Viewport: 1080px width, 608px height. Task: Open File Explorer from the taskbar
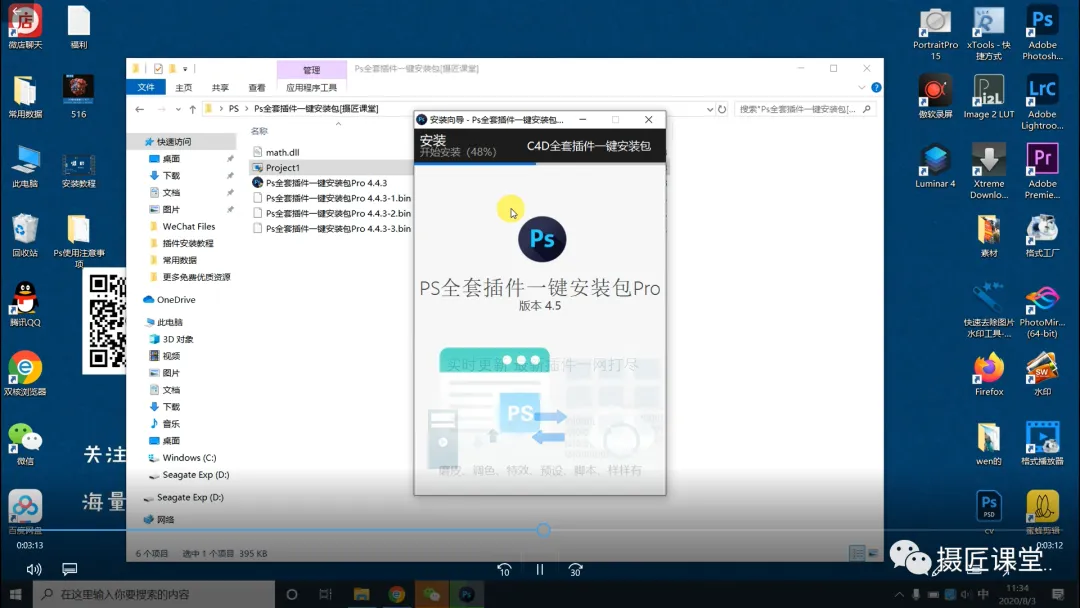pyautogui.click(x=362, y=594)
